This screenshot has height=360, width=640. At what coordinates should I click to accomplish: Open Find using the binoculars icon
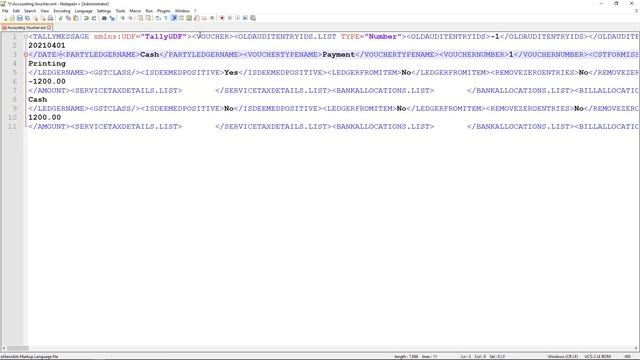coord(104,18)
